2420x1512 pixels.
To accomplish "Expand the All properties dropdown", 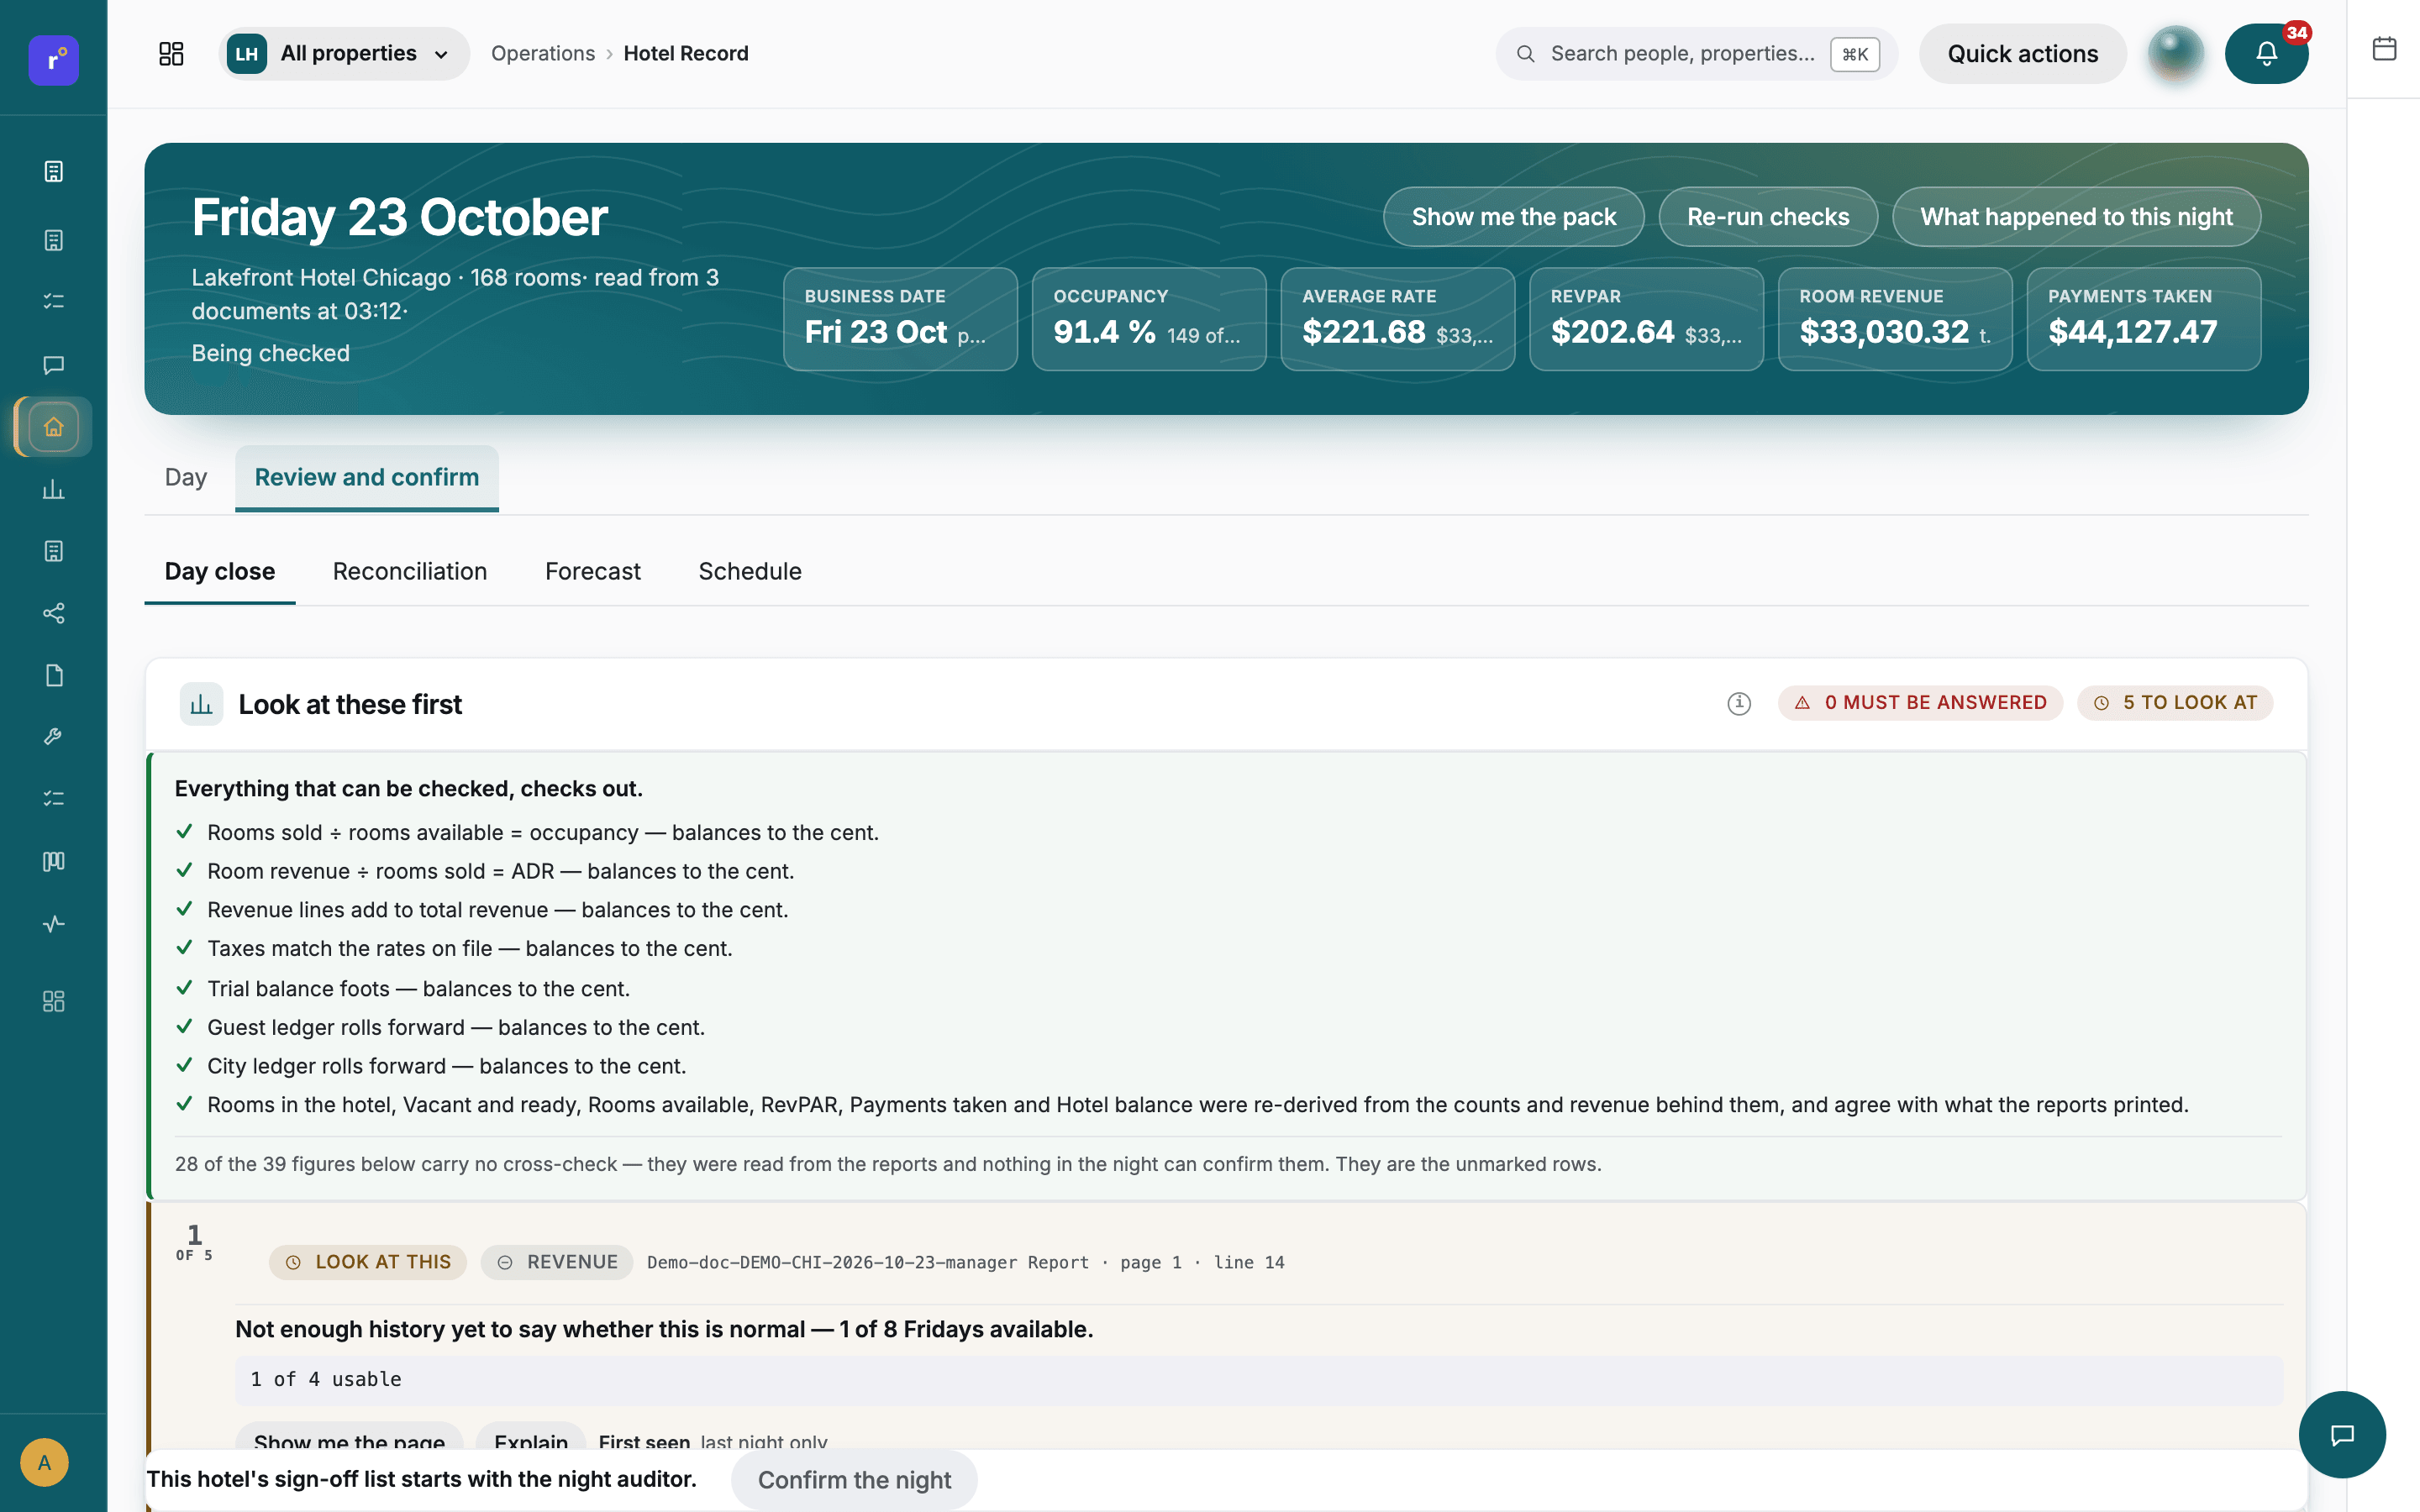I will (x=344, y=54).
